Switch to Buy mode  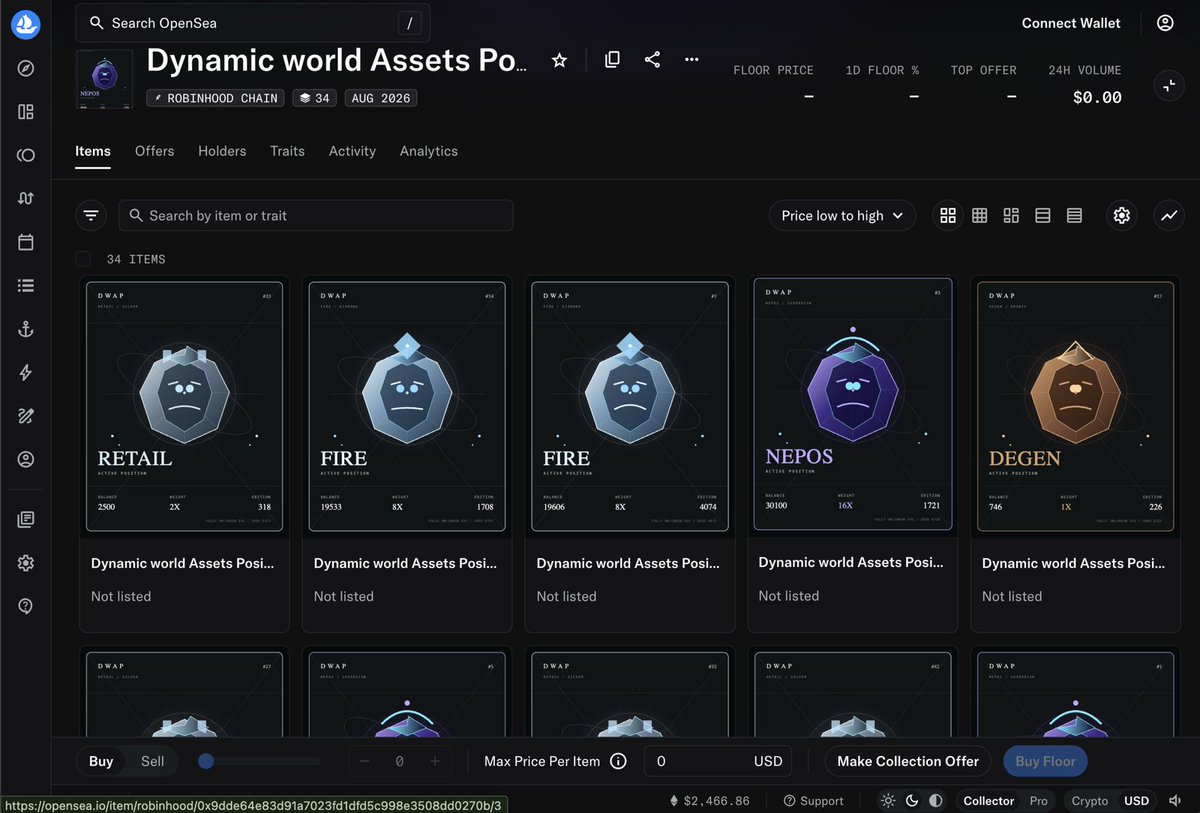[101, 761]
